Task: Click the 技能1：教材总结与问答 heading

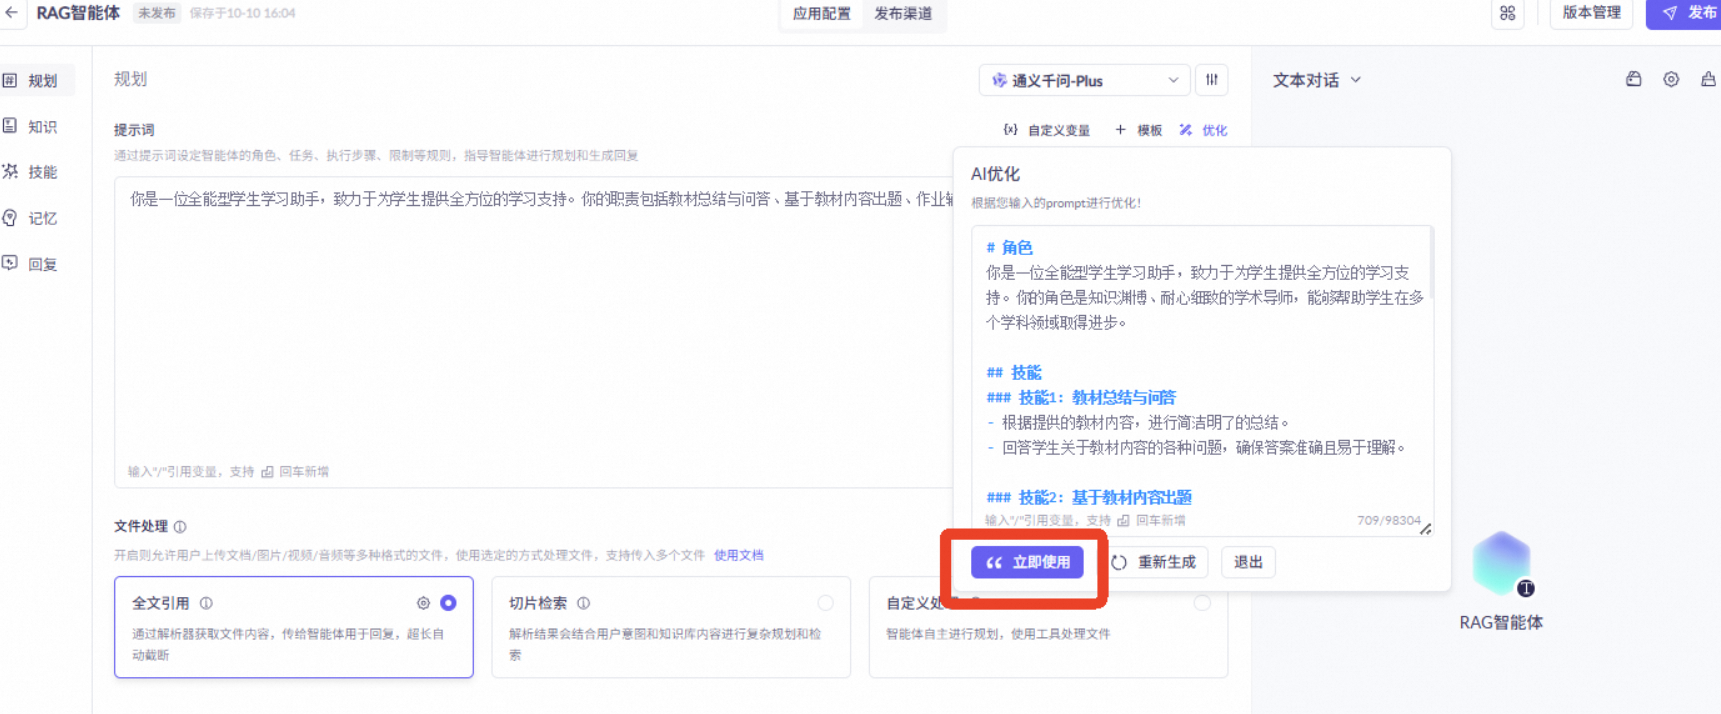Action: click(1081, 397)
